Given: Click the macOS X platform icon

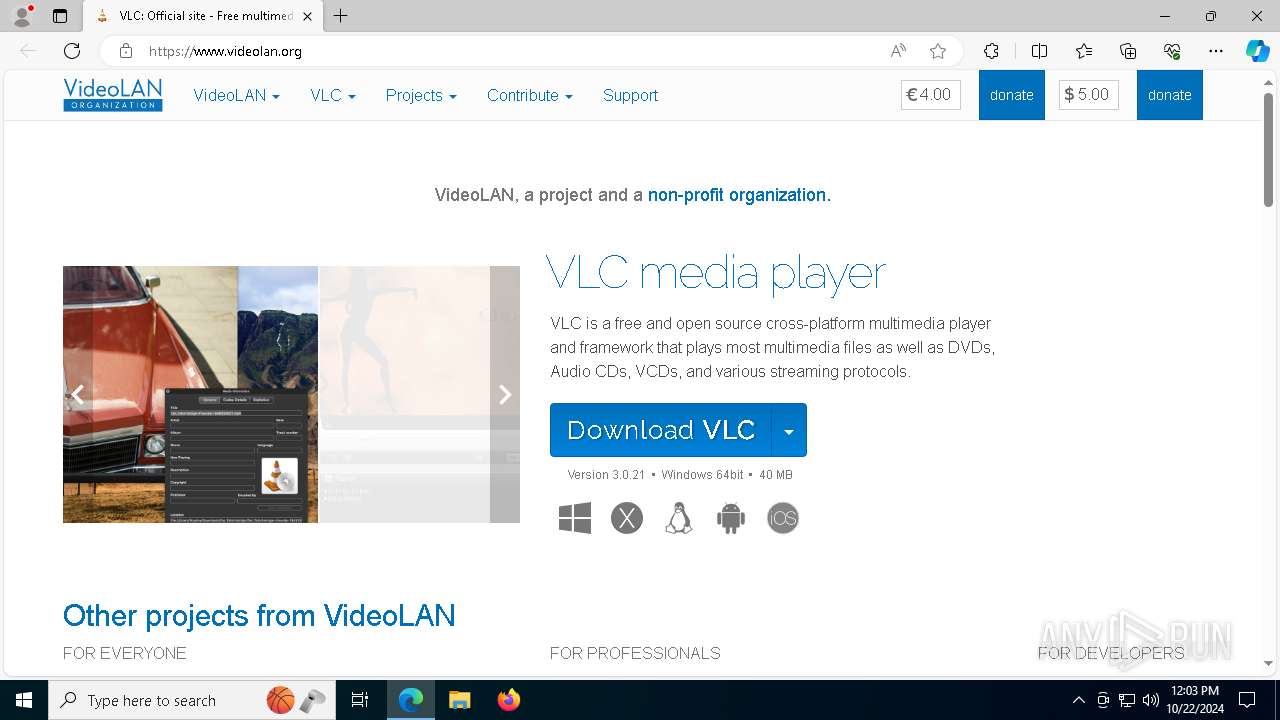Looking at the screenshot, I should (x=627, y=518).
